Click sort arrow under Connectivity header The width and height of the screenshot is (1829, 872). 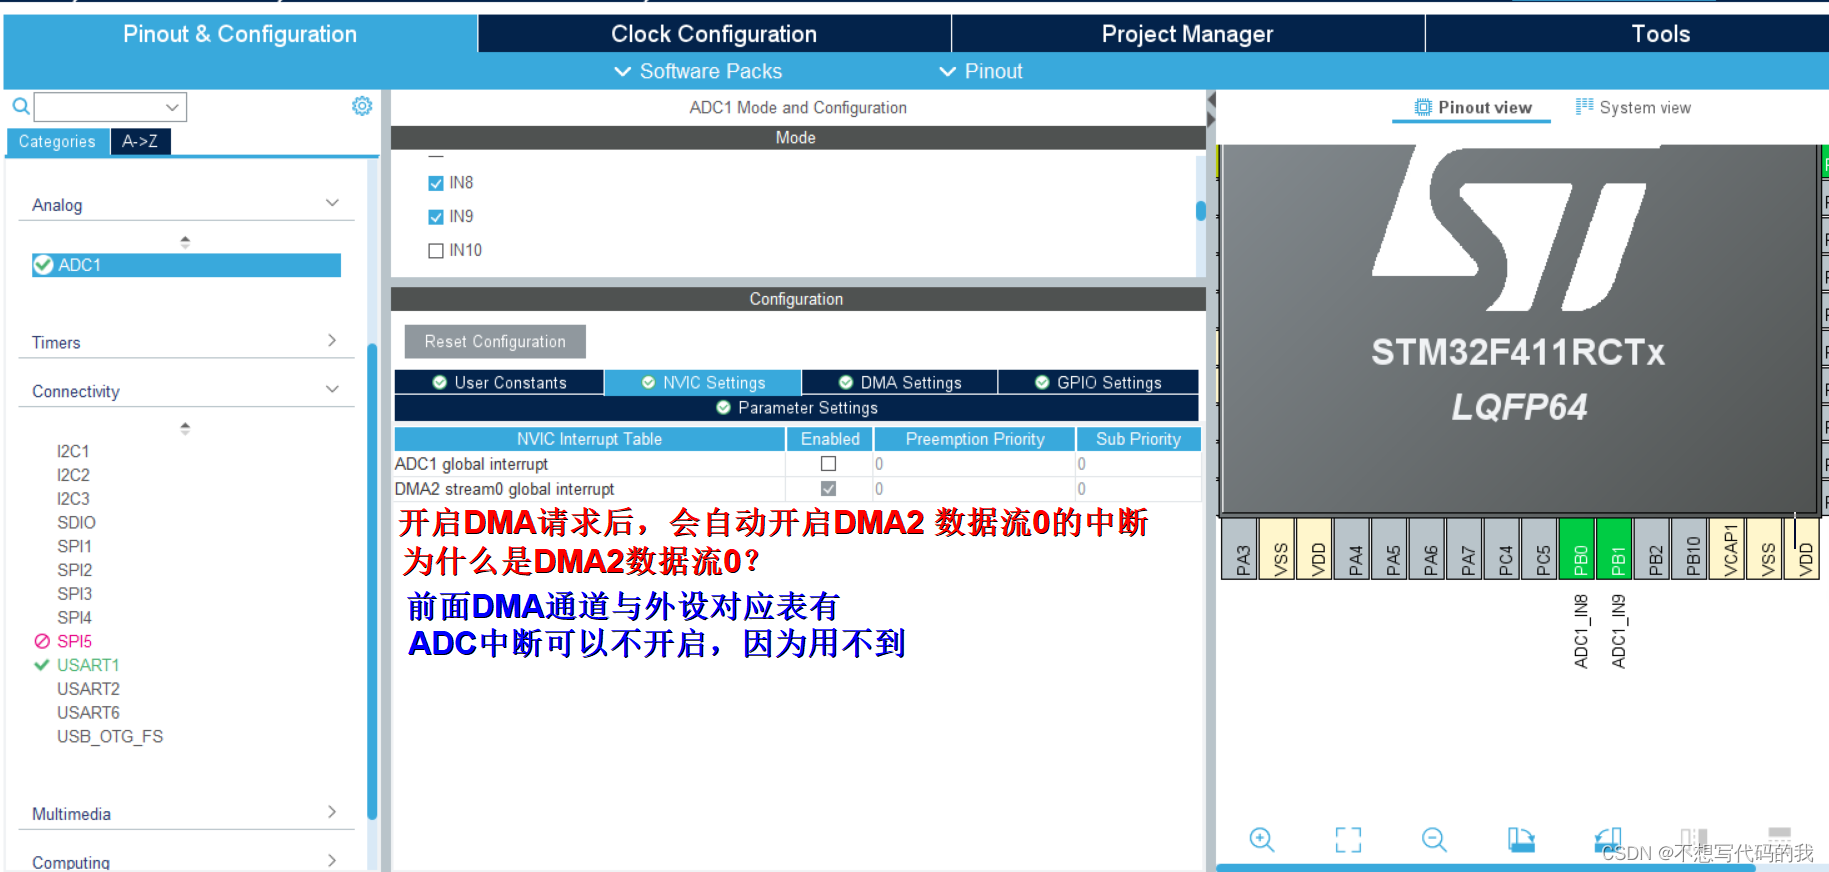(x=185, y=428)
